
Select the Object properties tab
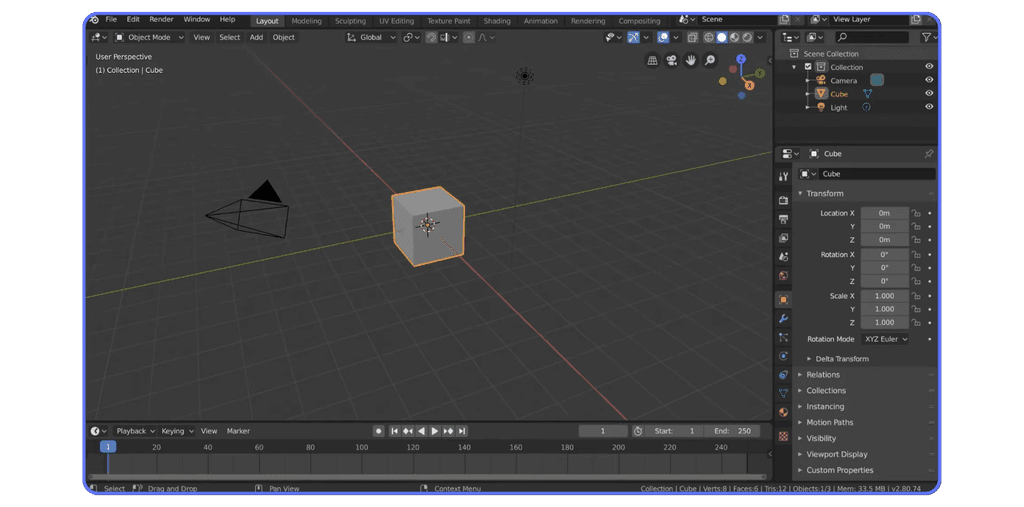(784, 300)
